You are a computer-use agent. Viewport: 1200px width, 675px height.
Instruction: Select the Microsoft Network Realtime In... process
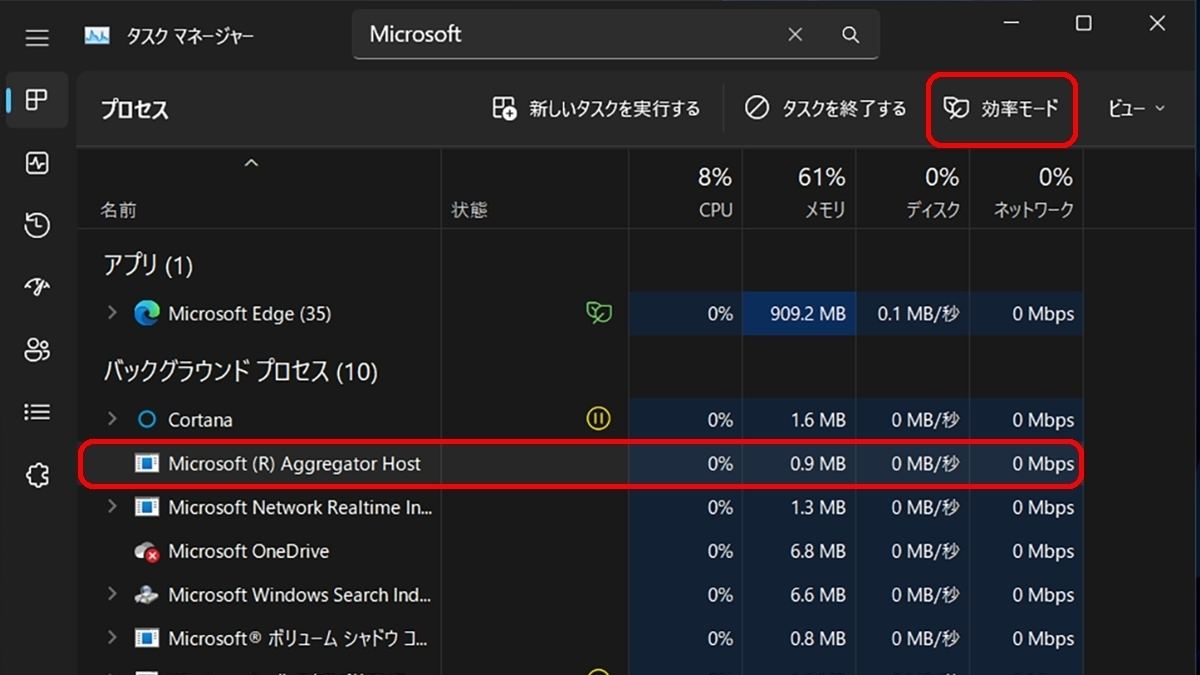(x=300, y=508)
